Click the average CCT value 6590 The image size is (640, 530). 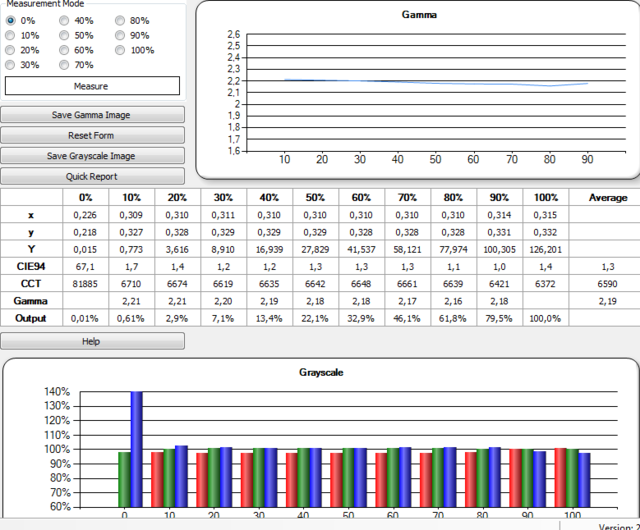click(607, 284)
